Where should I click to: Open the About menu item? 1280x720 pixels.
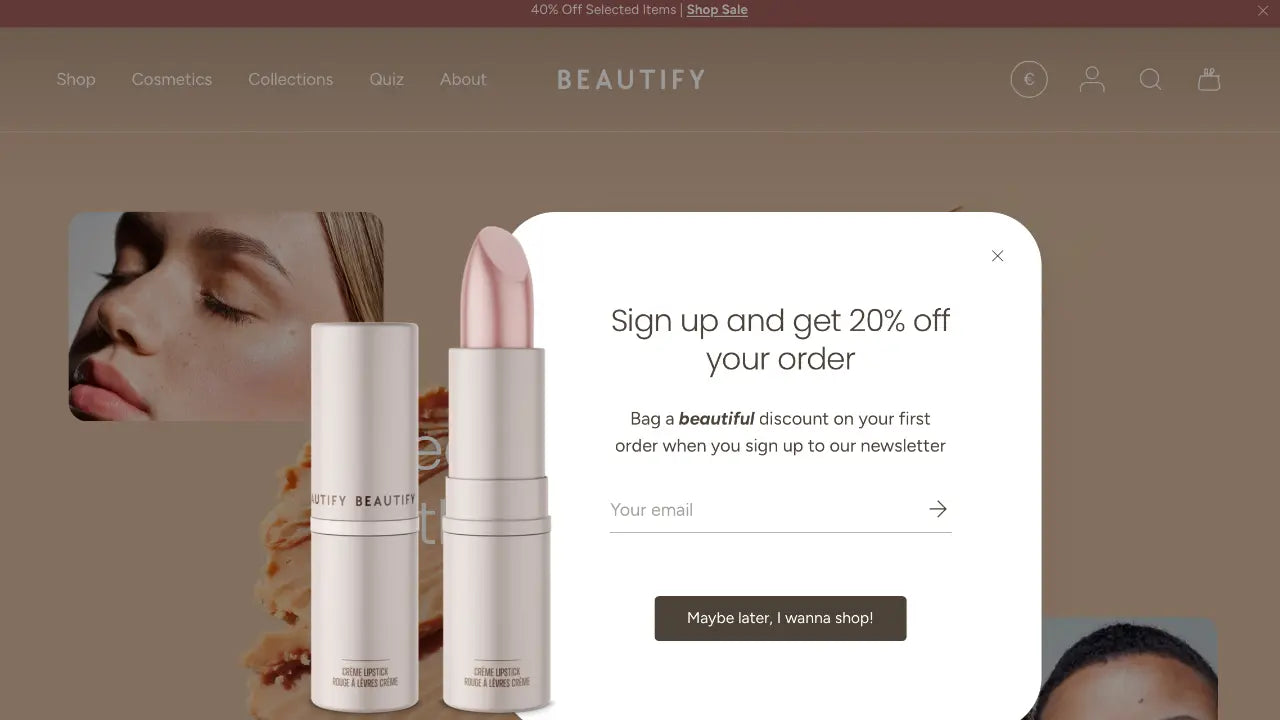click(x=463, y=79)
